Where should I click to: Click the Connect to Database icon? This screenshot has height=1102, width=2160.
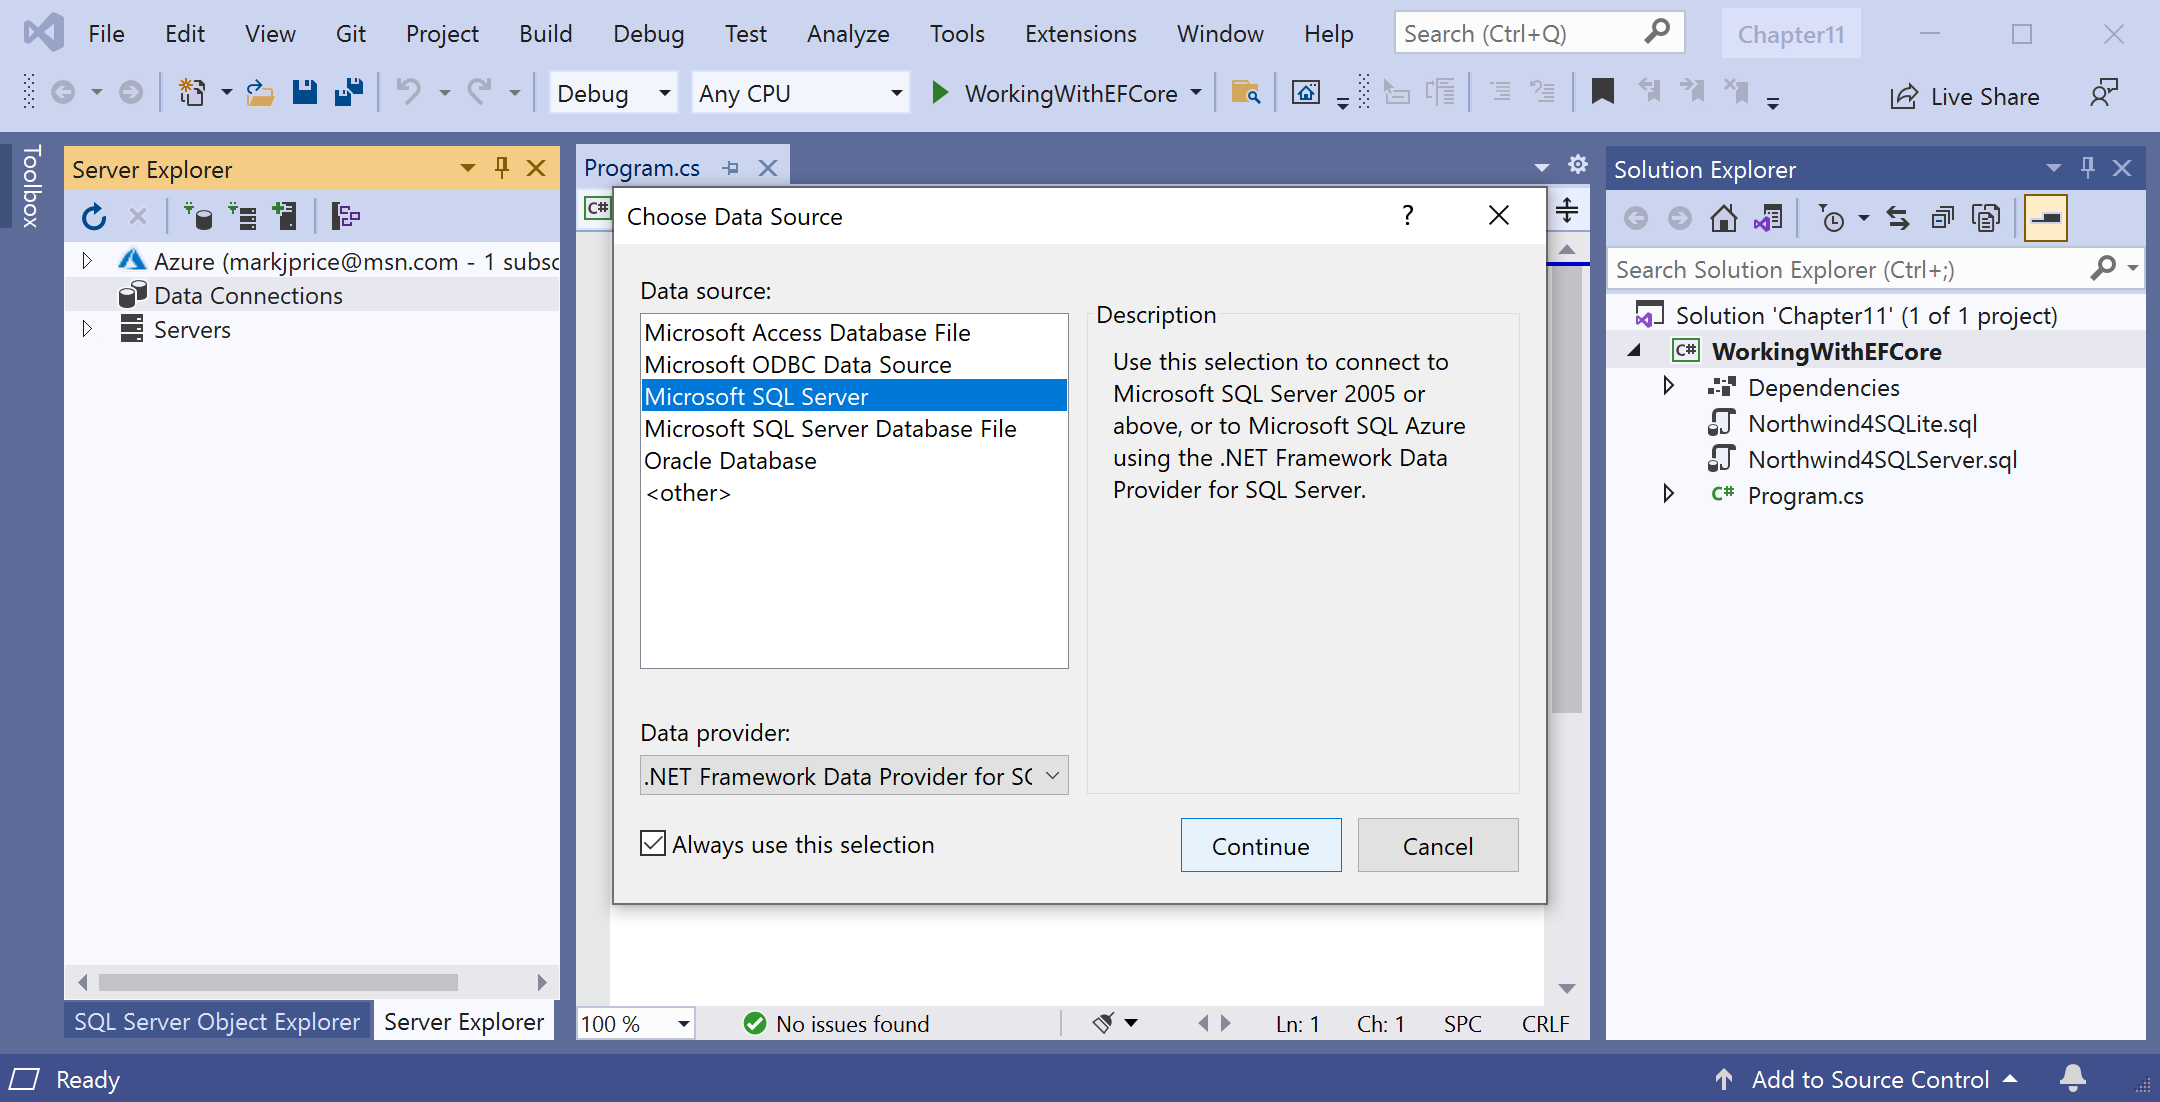coord(200,215)
